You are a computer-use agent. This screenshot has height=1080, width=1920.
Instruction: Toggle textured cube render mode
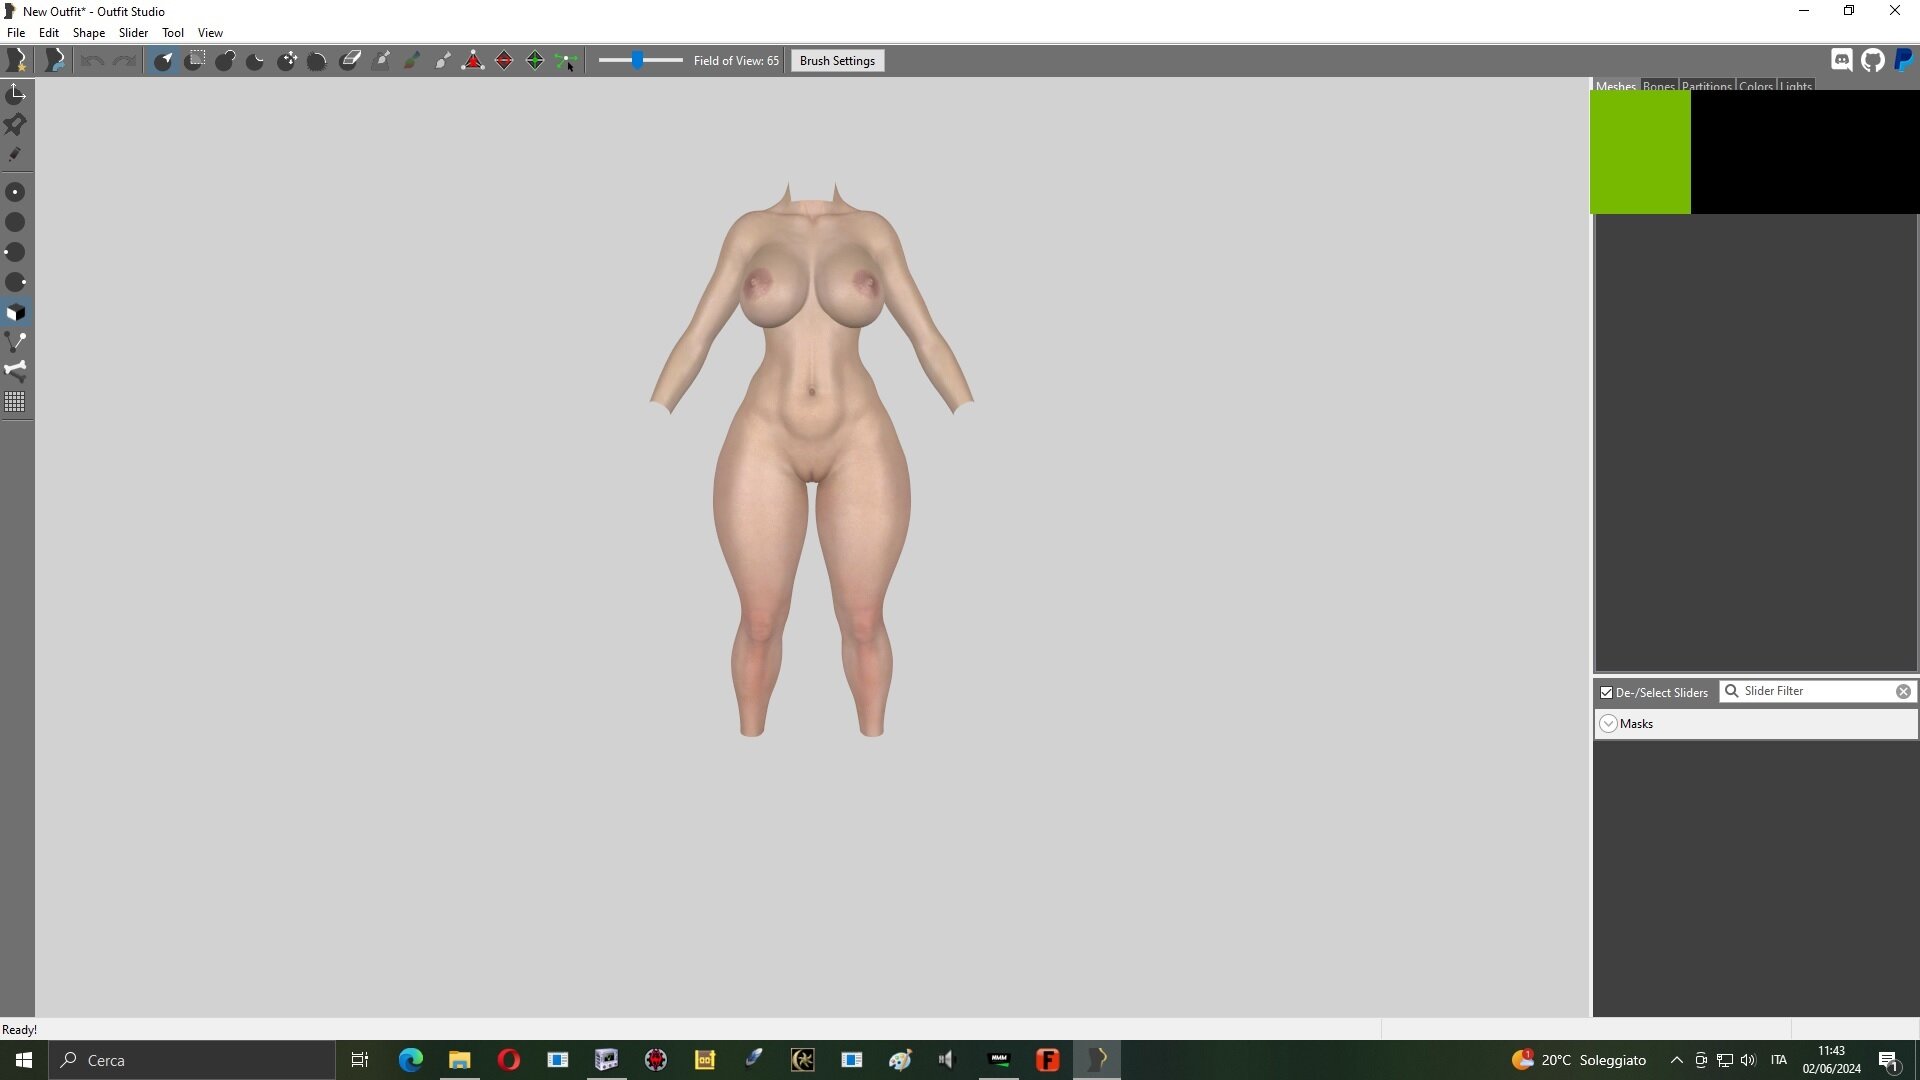point(15,312)
